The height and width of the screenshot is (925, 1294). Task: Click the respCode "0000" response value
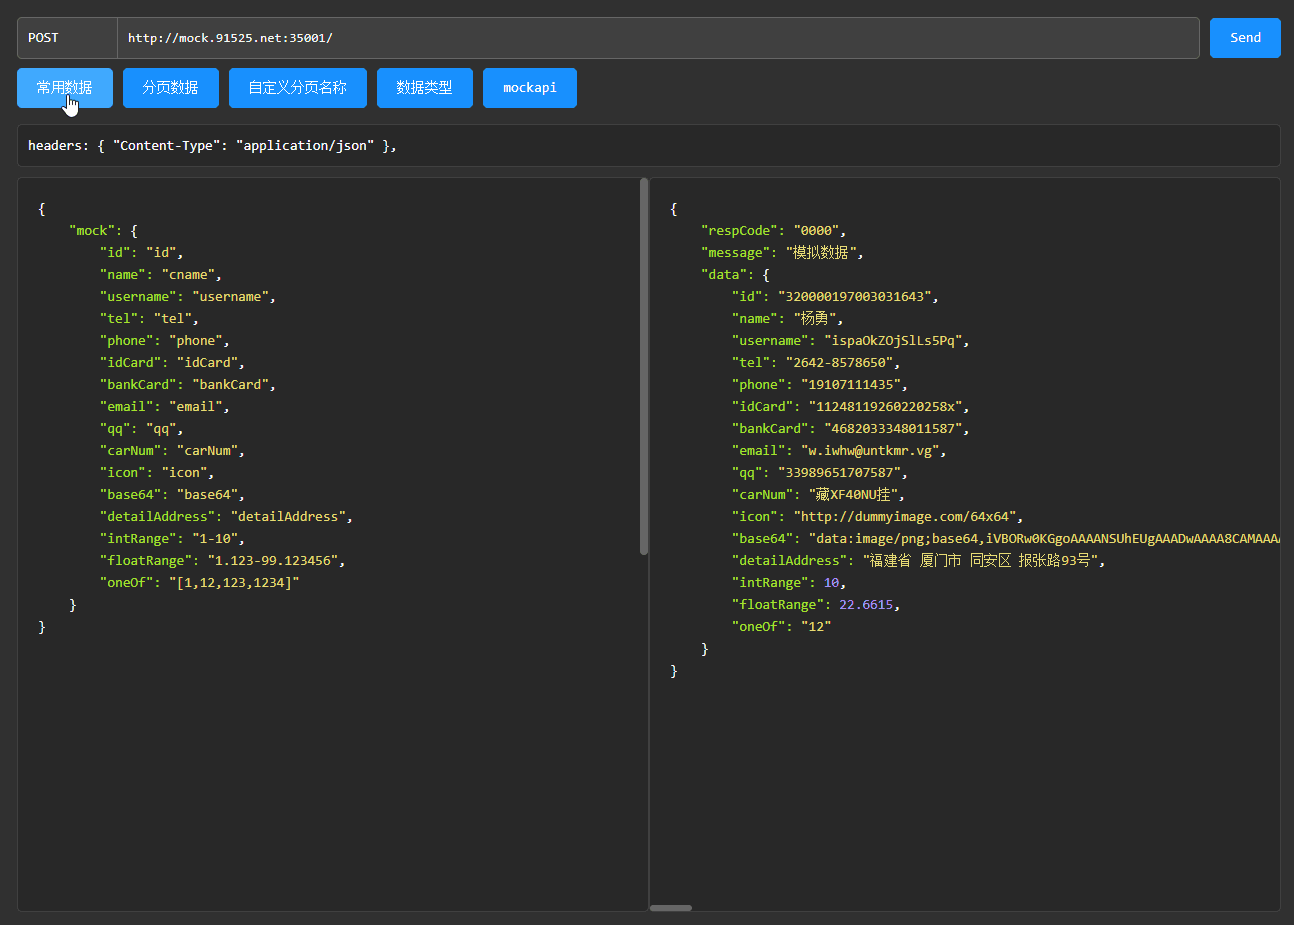(816, 231)
